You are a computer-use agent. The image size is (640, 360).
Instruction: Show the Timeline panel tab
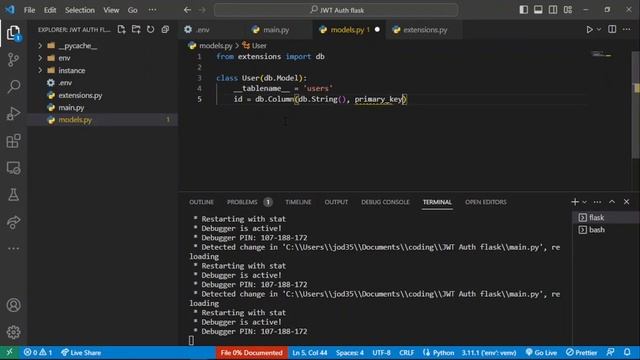[298, 202]
